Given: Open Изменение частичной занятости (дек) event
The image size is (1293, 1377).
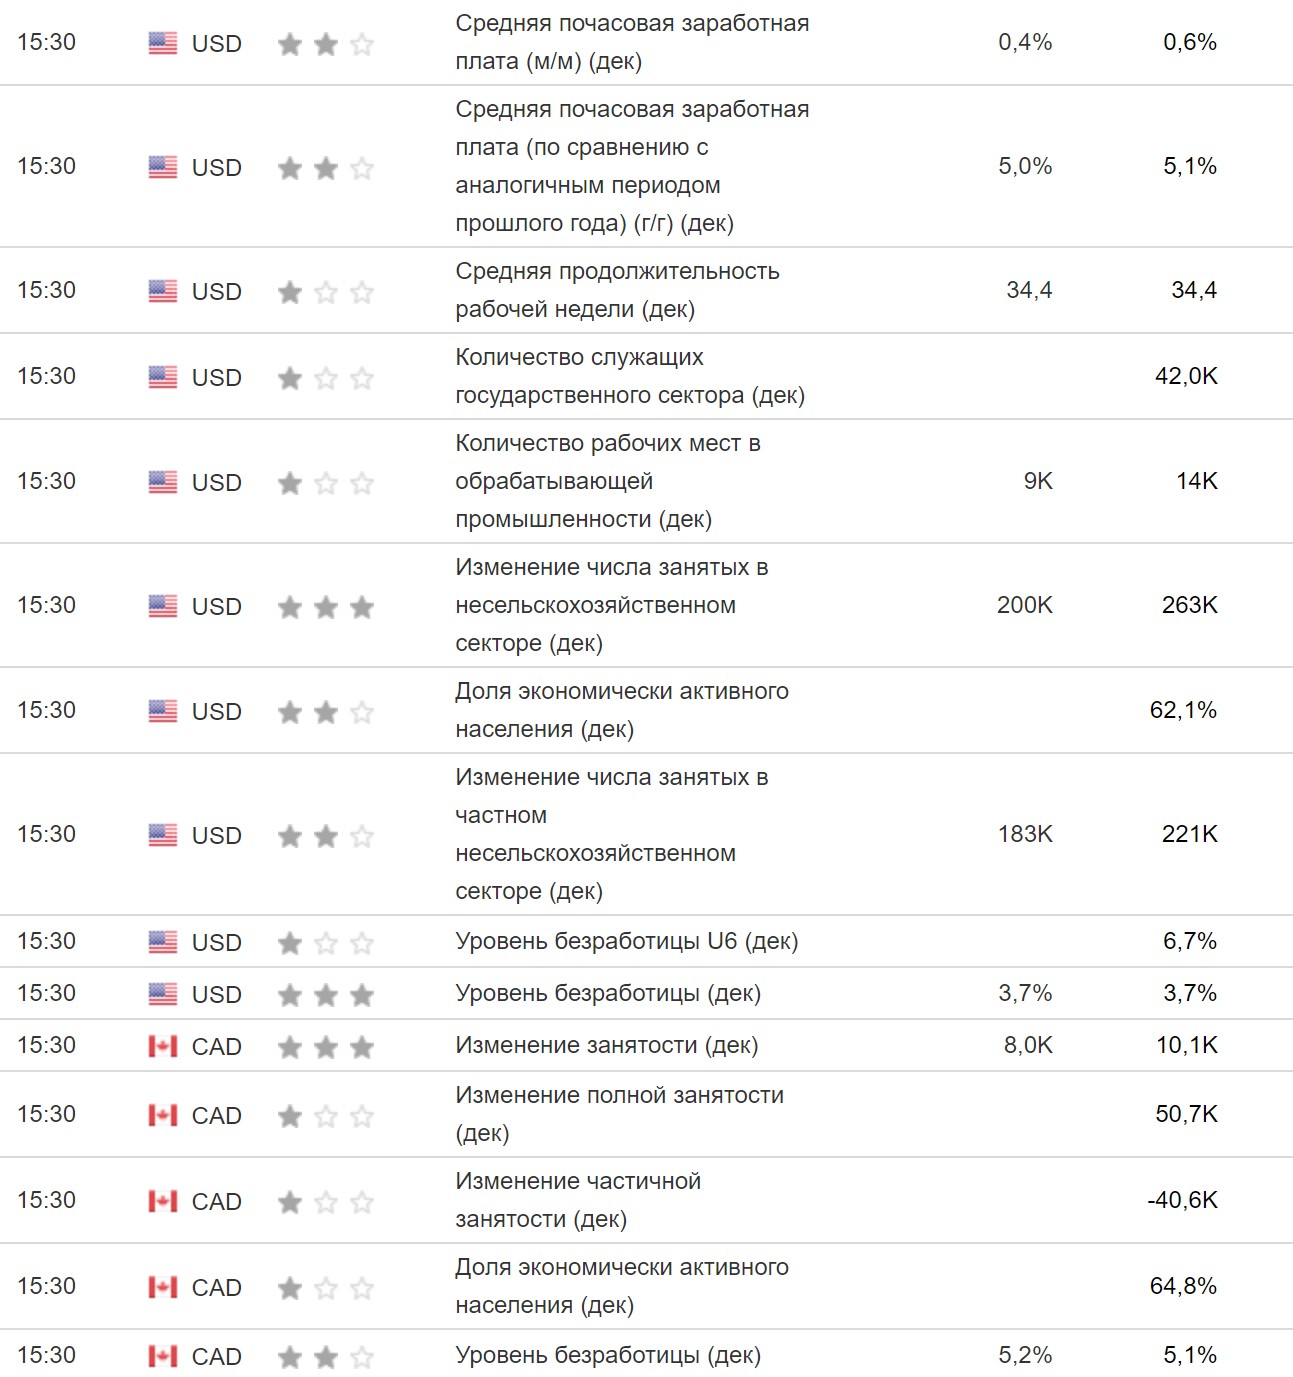Looking at the screenshot, I should [578, 1200].
